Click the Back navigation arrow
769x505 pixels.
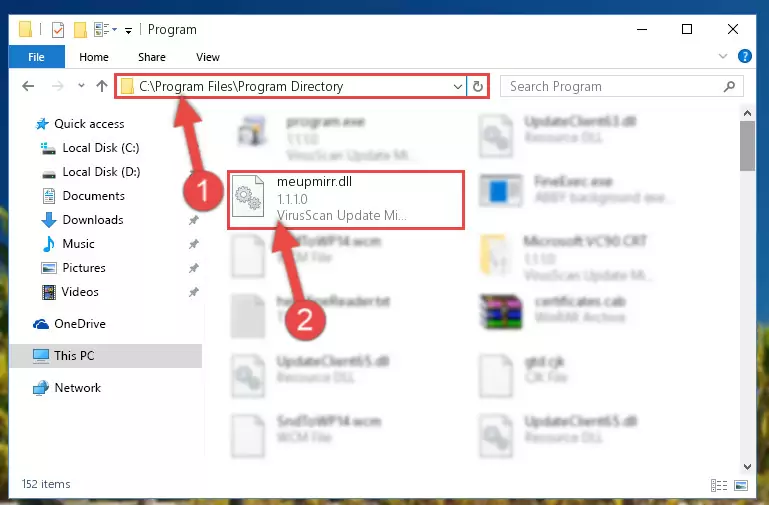28,86
